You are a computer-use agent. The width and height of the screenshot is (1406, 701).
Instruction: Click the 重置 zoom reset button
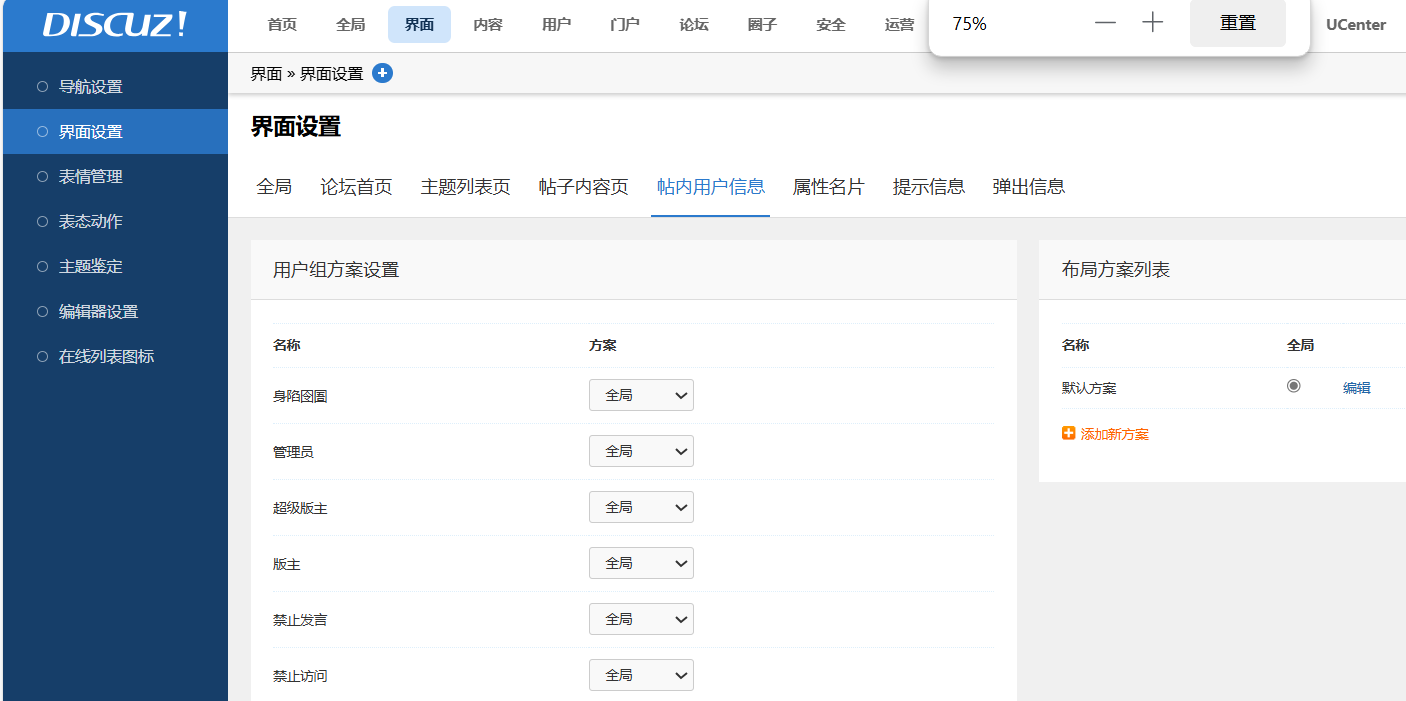(1237, 23)
